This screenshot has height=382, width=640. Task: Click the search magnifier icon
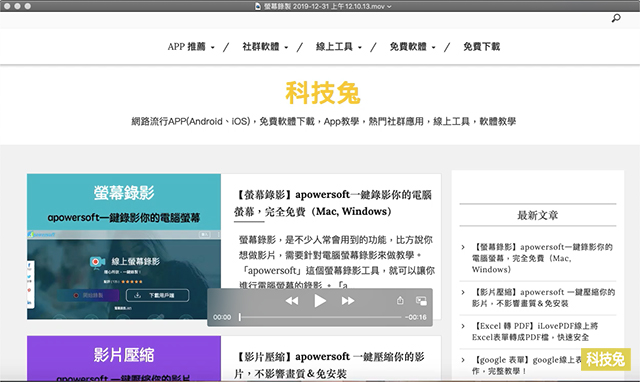pyautogui.click(x=616, y=18)
